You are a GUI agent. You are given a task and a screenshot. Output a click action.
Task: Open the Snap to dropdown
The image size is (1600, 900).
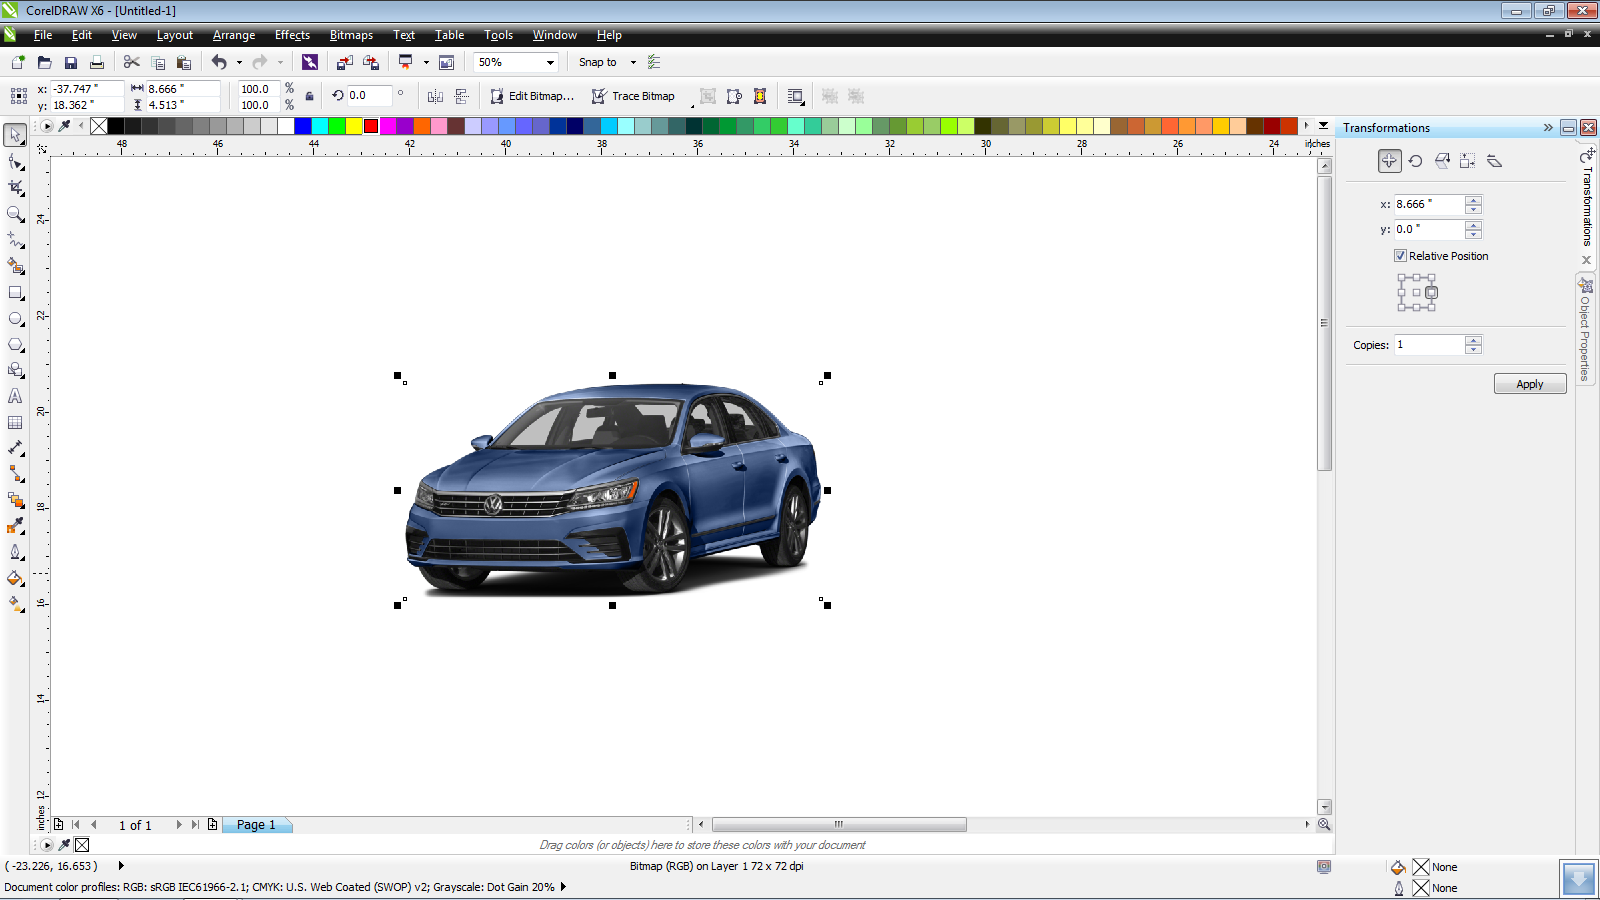[633, 62]
